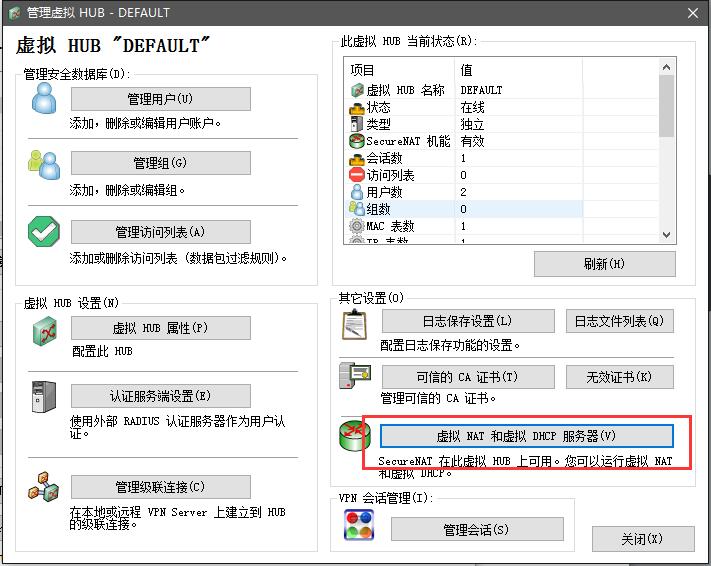Click the CA certificate computer icon
Image resolution: width=711 pixels, height=566 pixels.
point(355,375)
